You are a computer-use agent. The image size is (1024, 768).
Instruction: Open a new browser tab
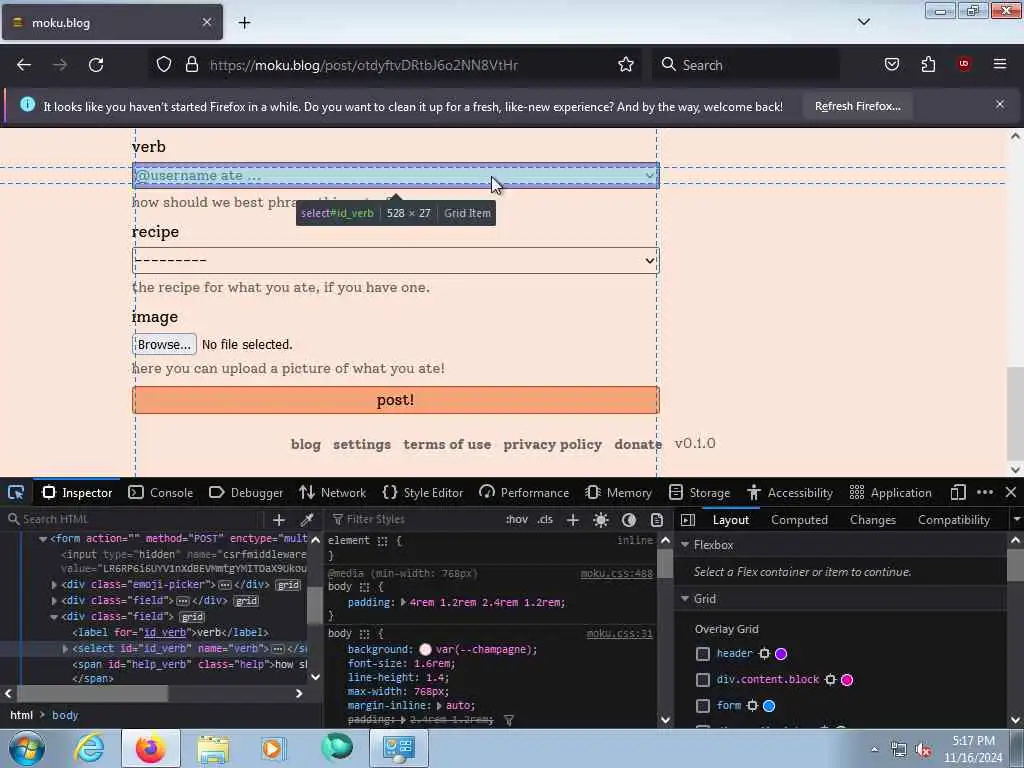244,23
